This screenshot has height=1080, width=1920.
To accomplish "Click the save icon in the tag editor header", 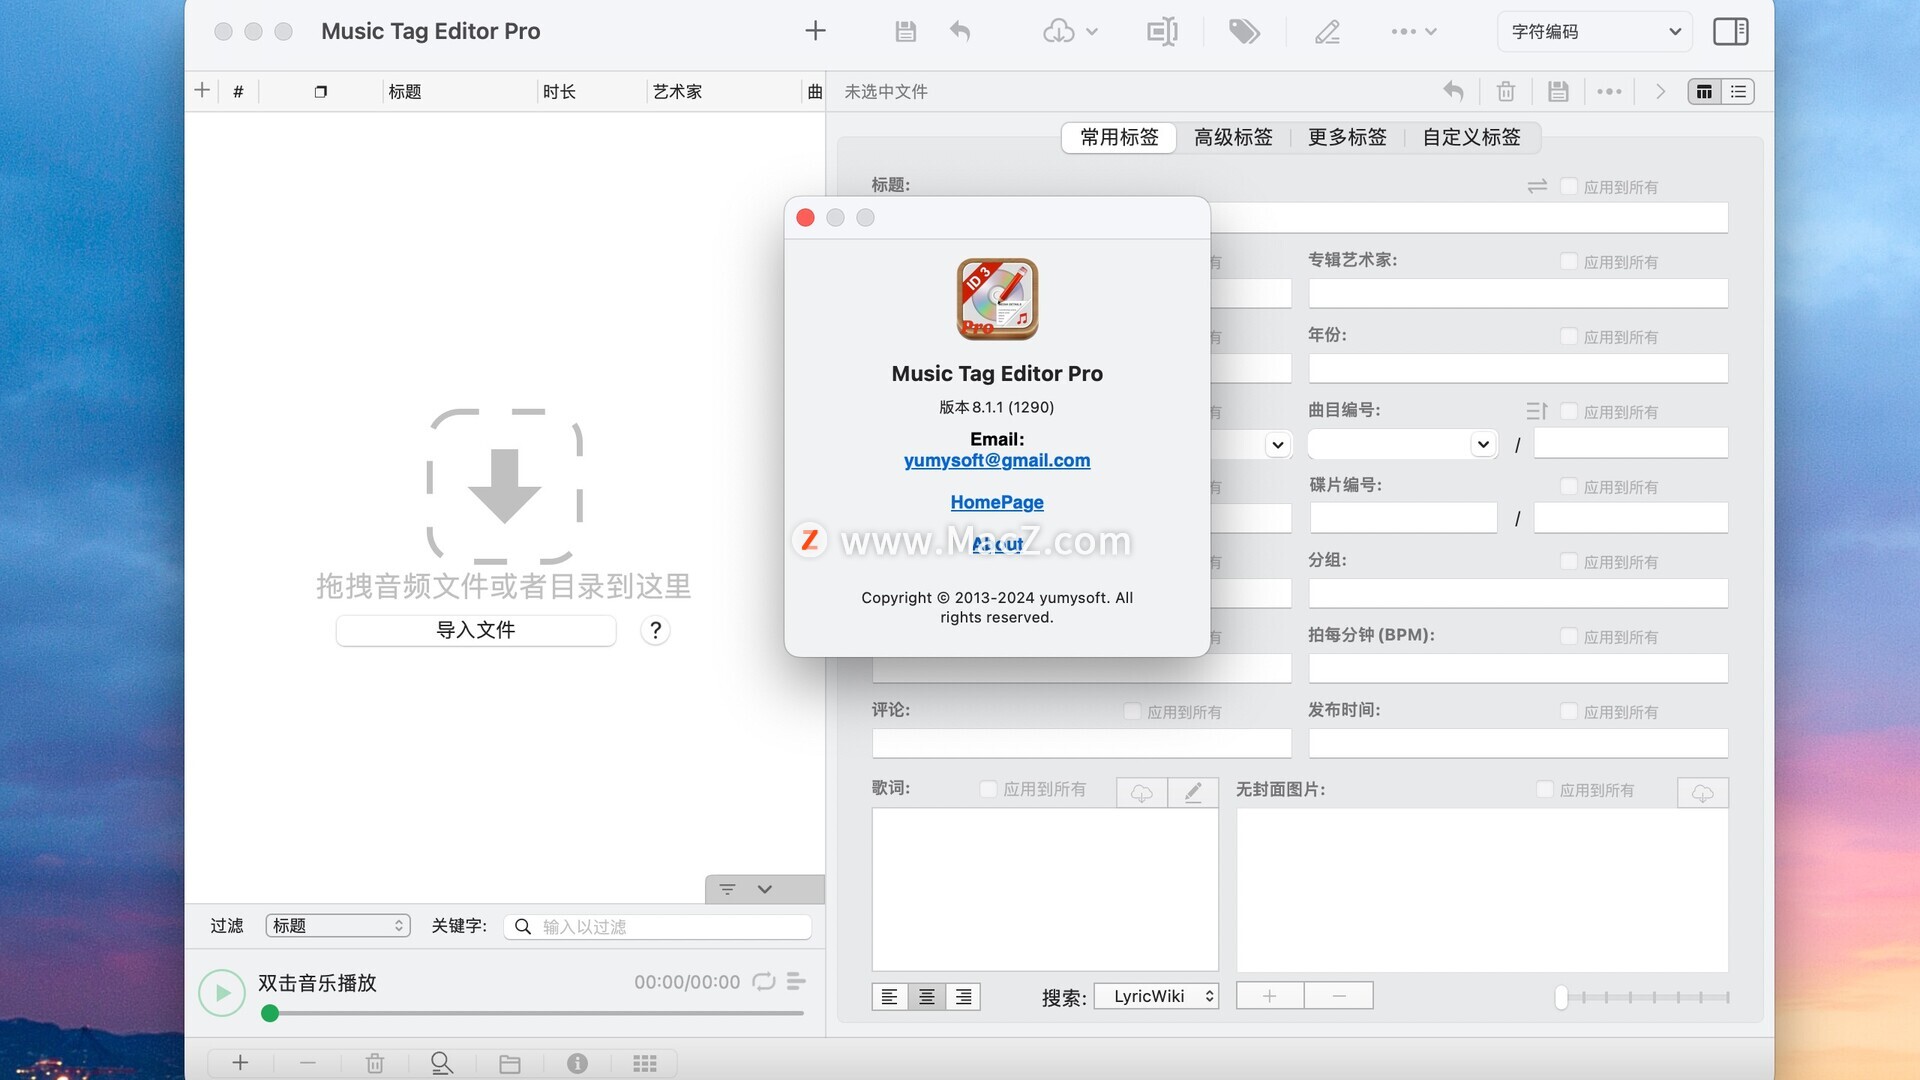I will coord(1558,91).
